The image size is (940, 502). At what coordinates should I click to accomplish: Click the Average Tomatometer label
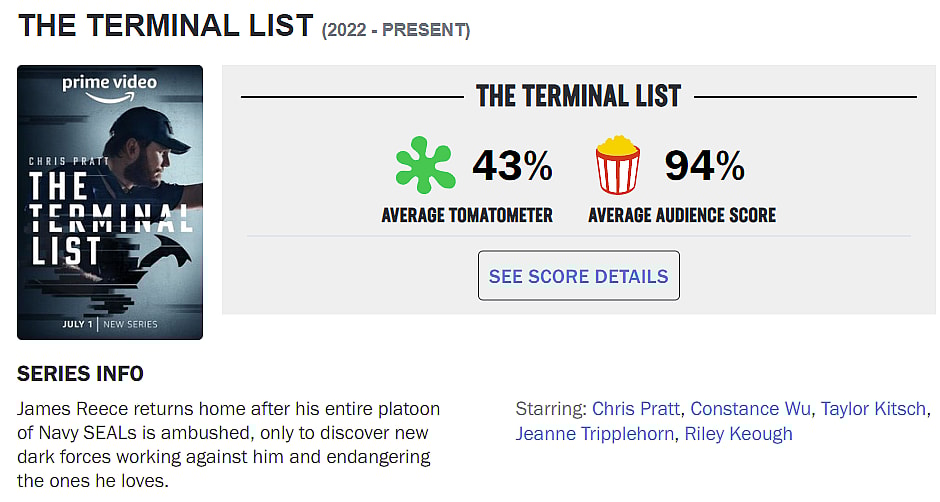(467, 215)
